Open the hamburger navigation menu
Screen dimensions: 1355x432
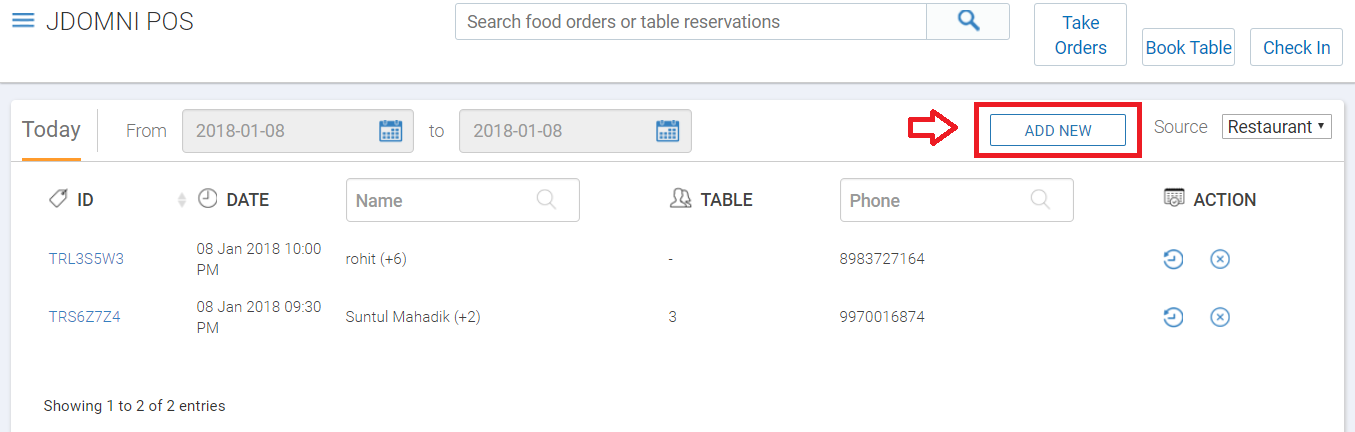(23, 21)
